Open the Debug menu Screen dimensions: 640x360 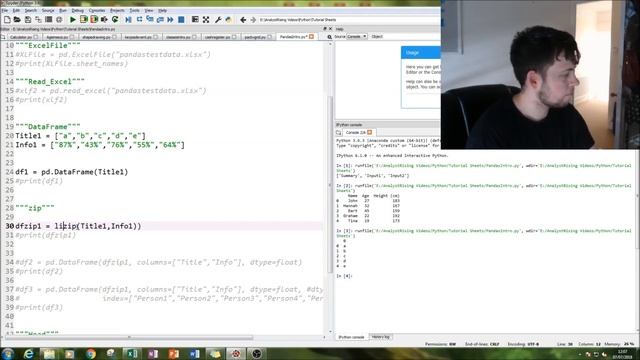coord(78,10)
